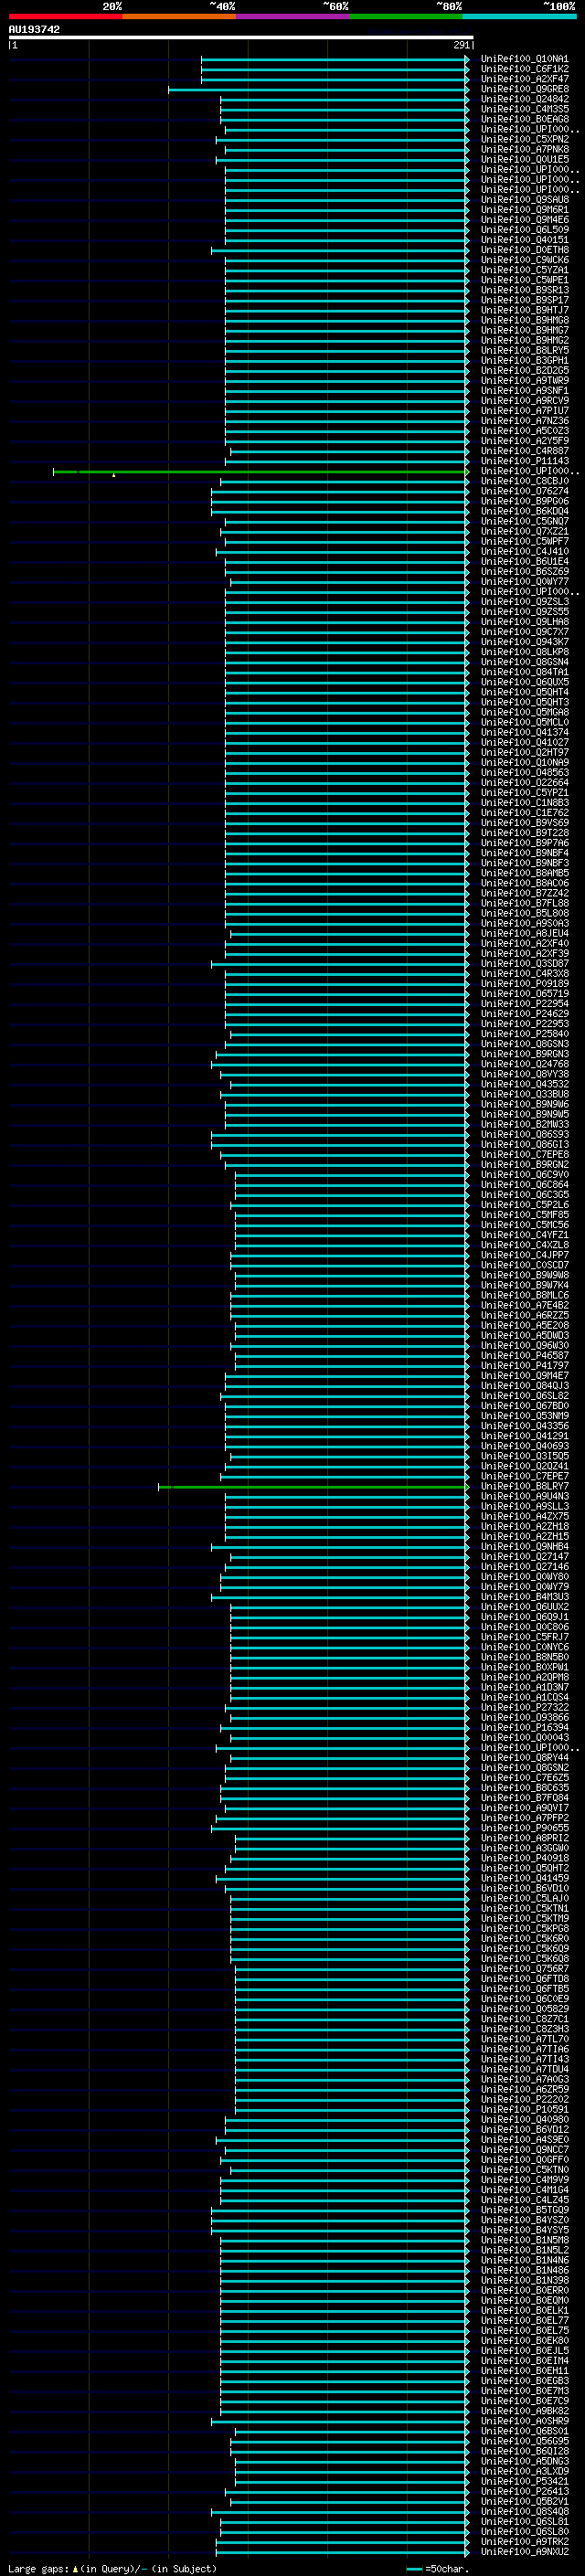Select the UniRef100_B7FQ84 label
Image resolution: width=585 pixels, height=2576 pixels.
524,1798
